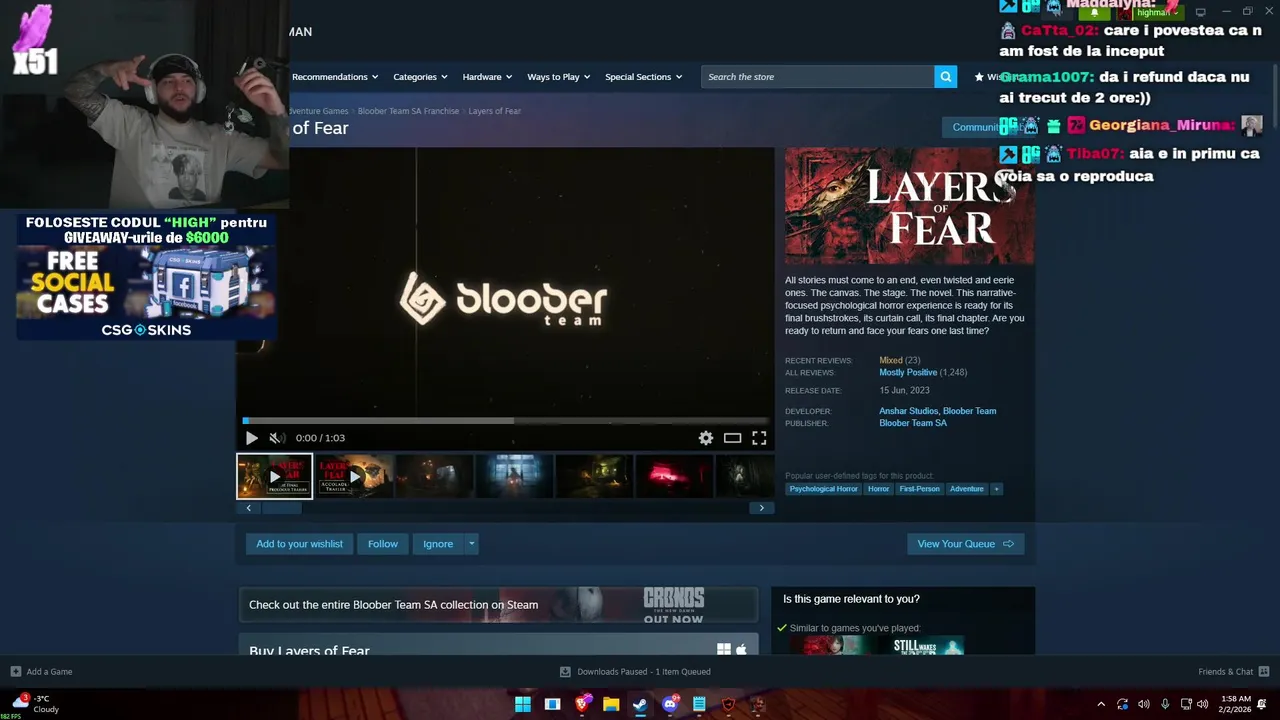1280x720 pixels.
Task: Open Mixed recent reviews link
Action: 890,360
